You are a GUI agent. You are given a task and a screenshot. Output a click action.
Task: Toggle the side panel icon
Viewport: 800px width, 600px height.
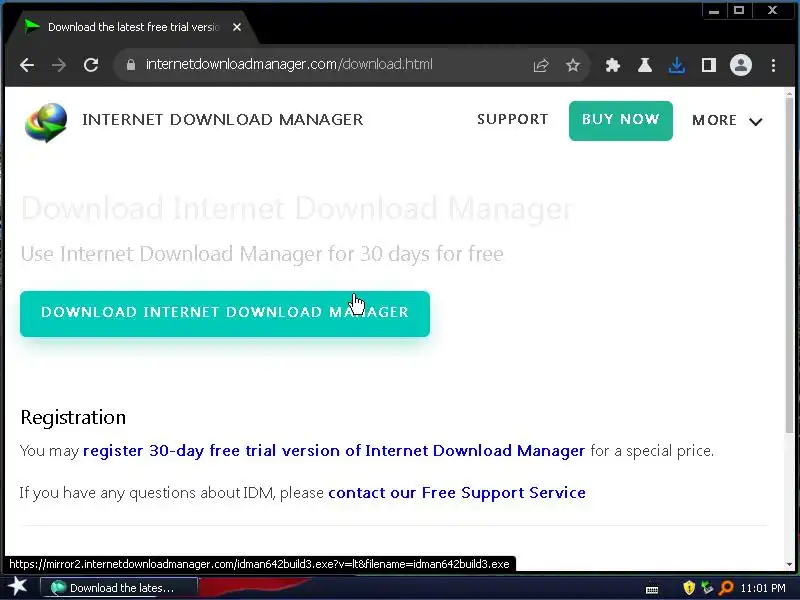(709, 65)
